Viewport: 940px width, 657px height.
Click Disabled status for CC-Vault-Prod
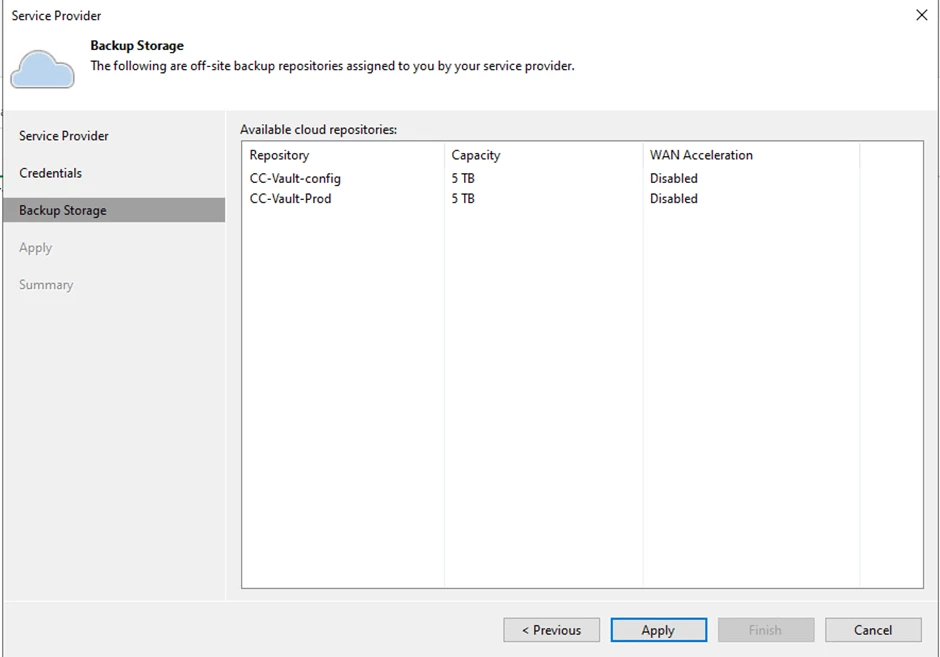[674, 199]
